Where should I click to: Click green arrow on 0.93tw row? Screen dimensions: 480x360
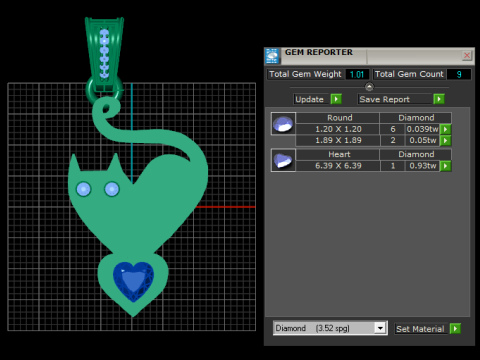coord(446,166)
